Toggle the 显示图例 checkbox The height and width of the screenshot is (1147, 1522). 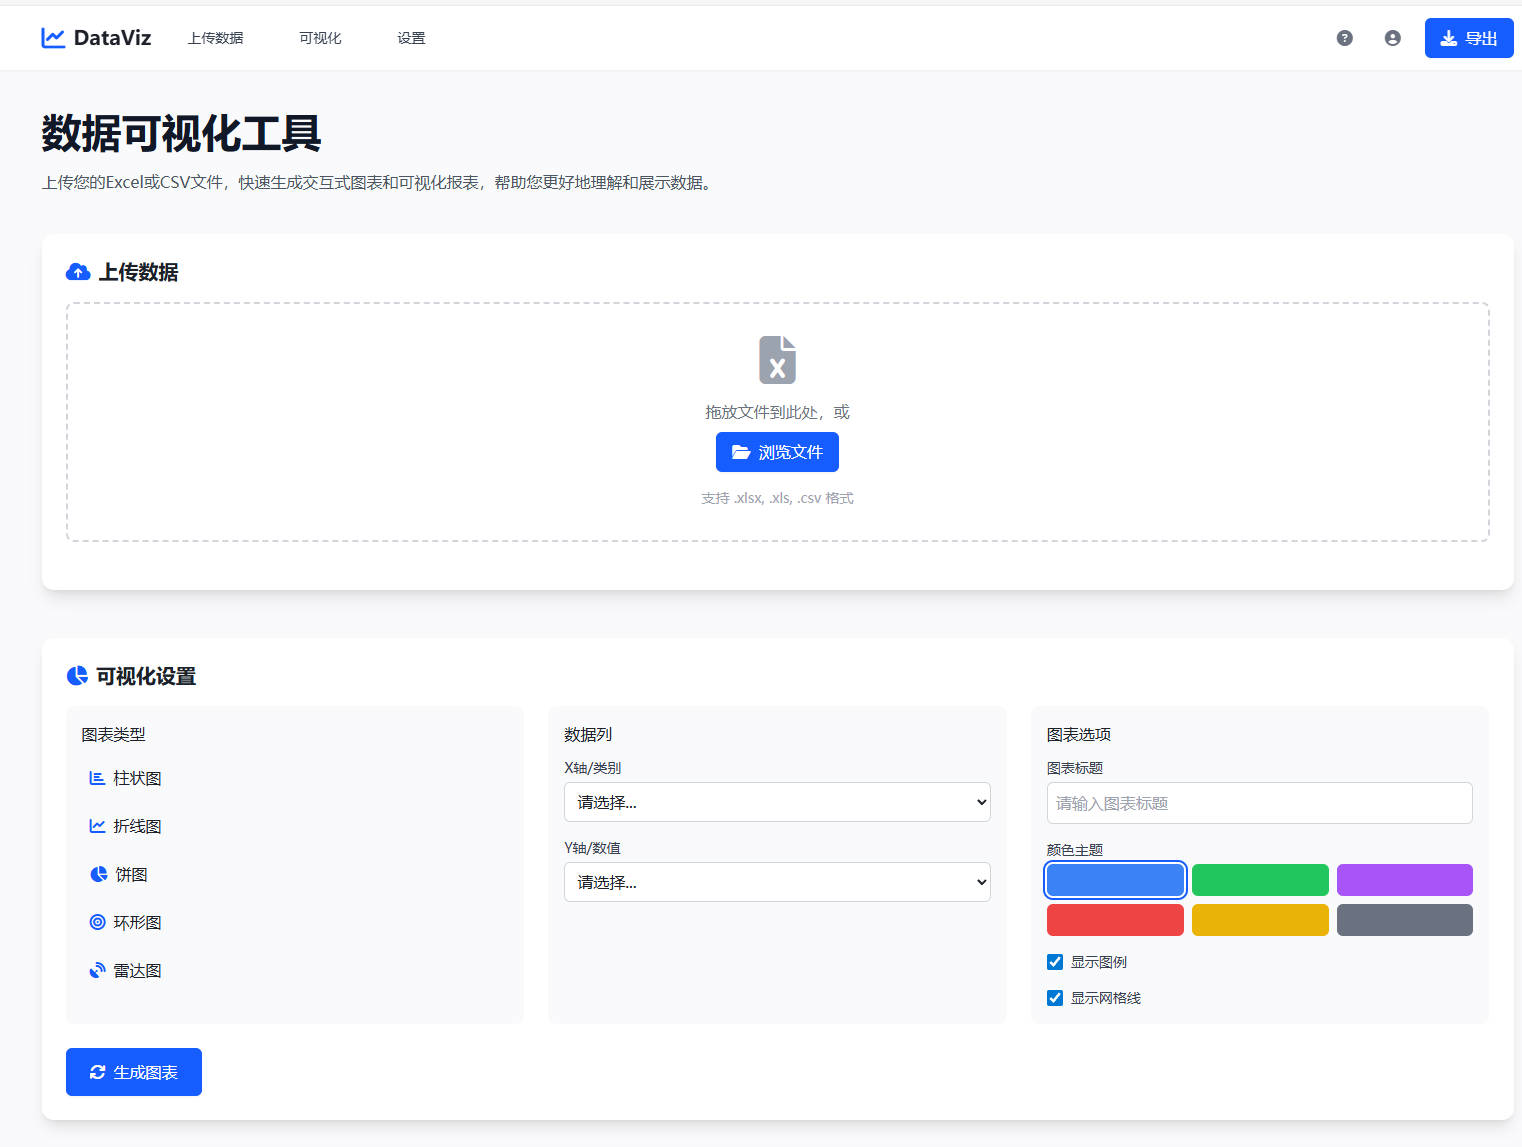click(x=1055, y=962)
